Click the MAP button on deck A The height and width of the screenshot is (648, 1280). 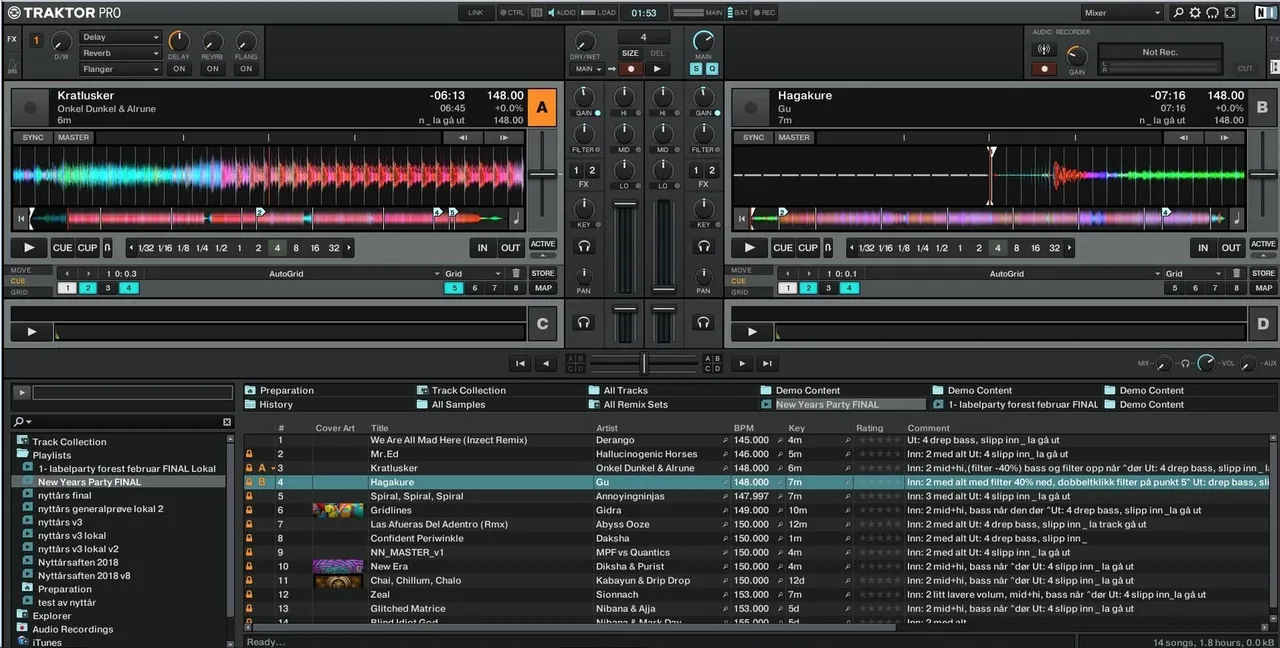[x=542, y=288]
